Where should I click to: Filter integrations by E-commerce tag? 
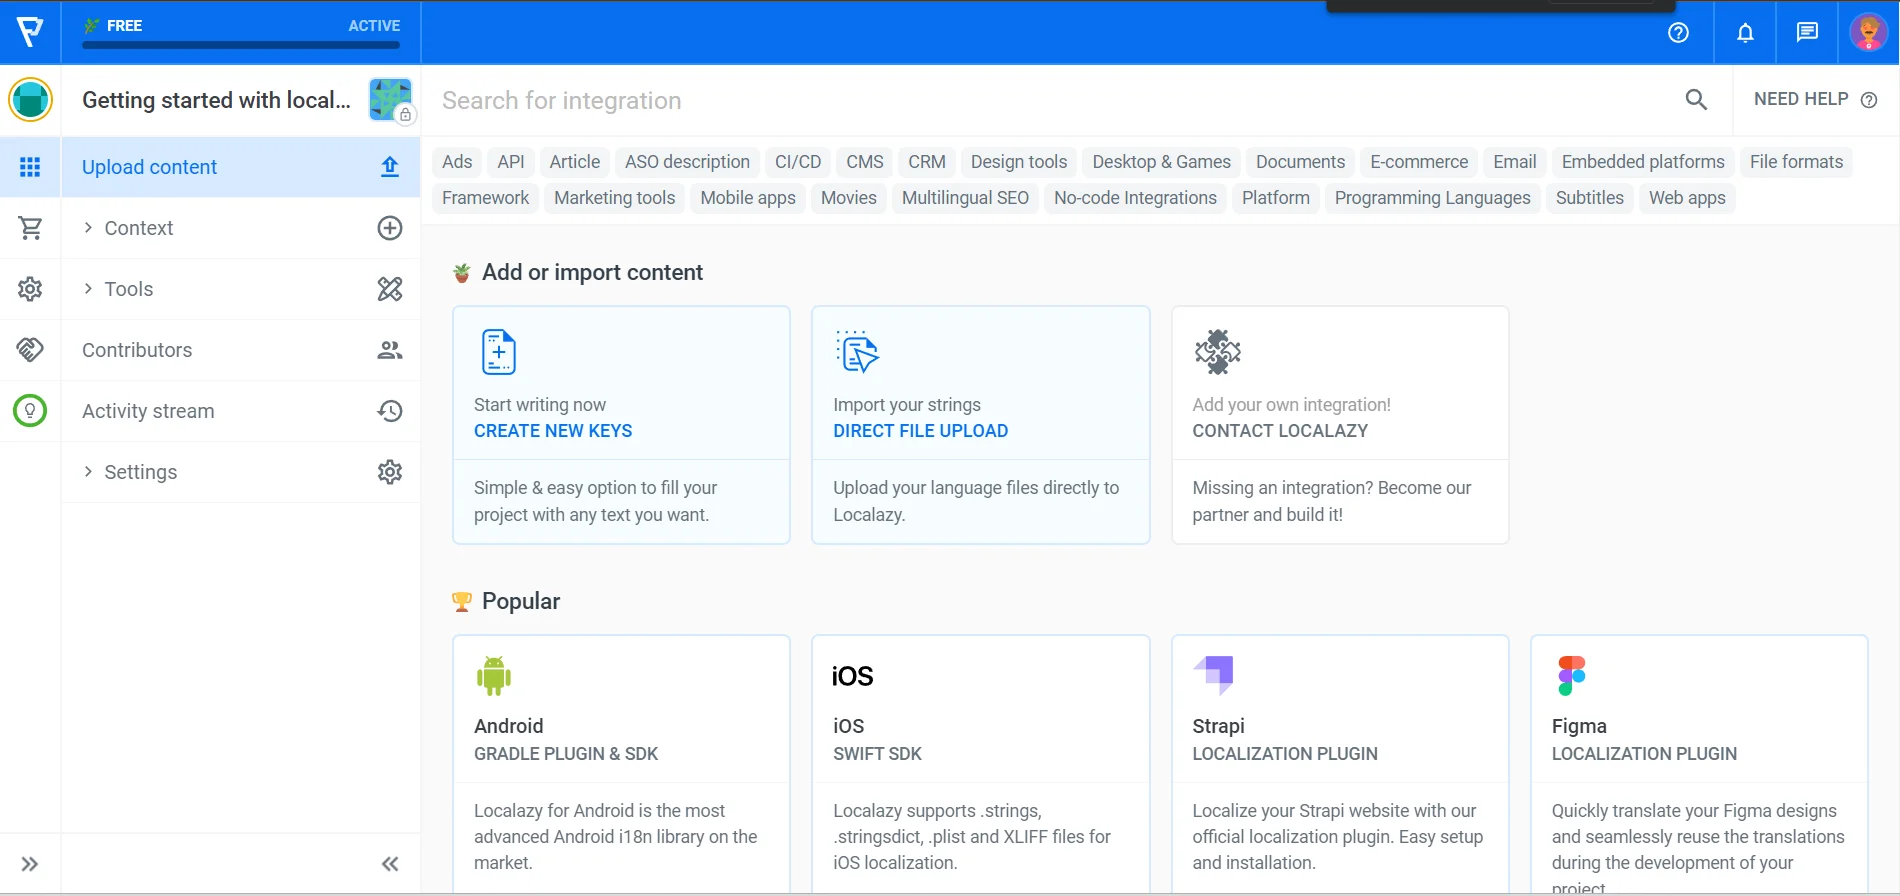pyautogui.click(x=1419, y=162)
